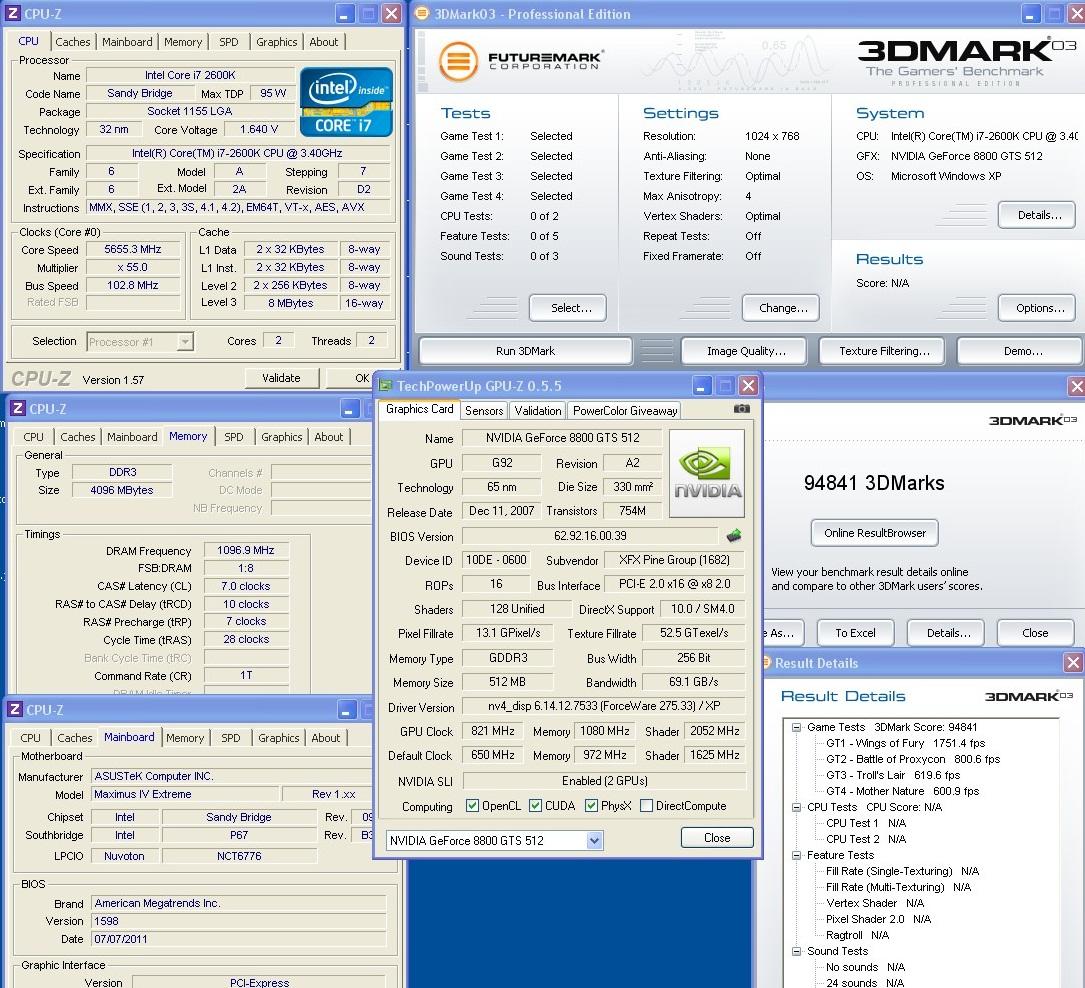Click System Details... button in 3DMark03

click(1037, 215)
